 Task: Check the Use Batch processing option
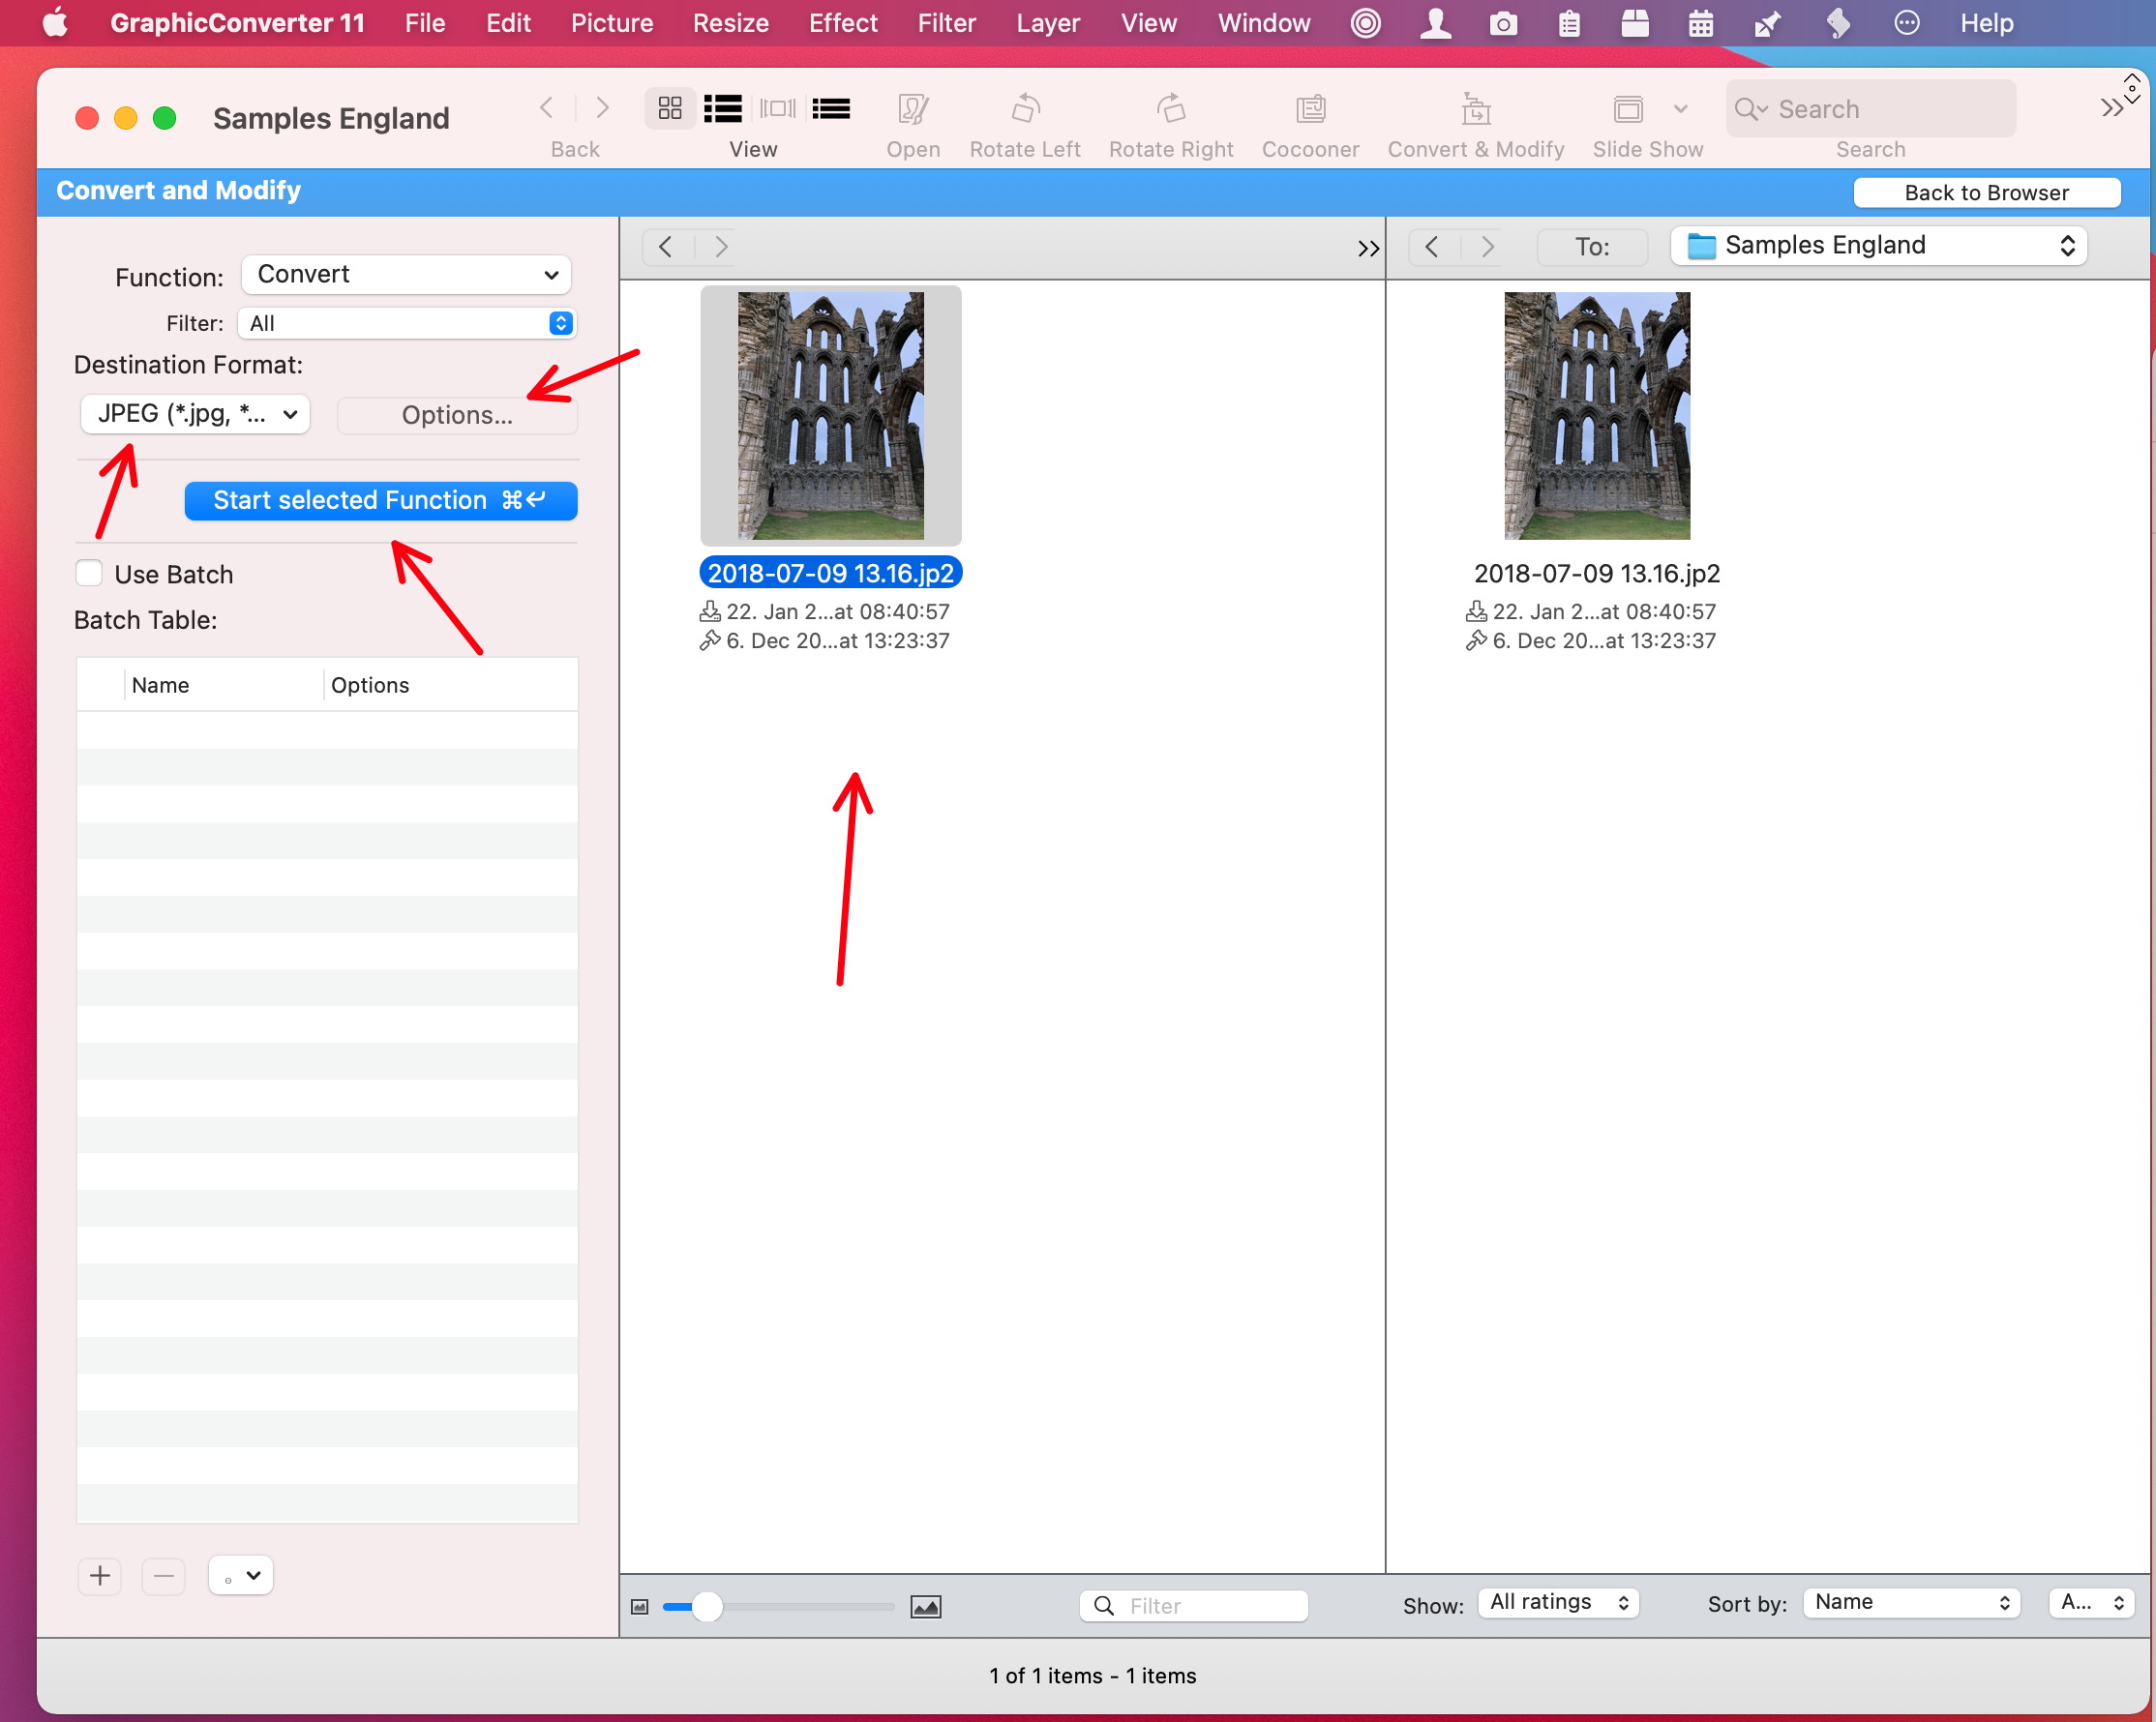coord(86,573)
